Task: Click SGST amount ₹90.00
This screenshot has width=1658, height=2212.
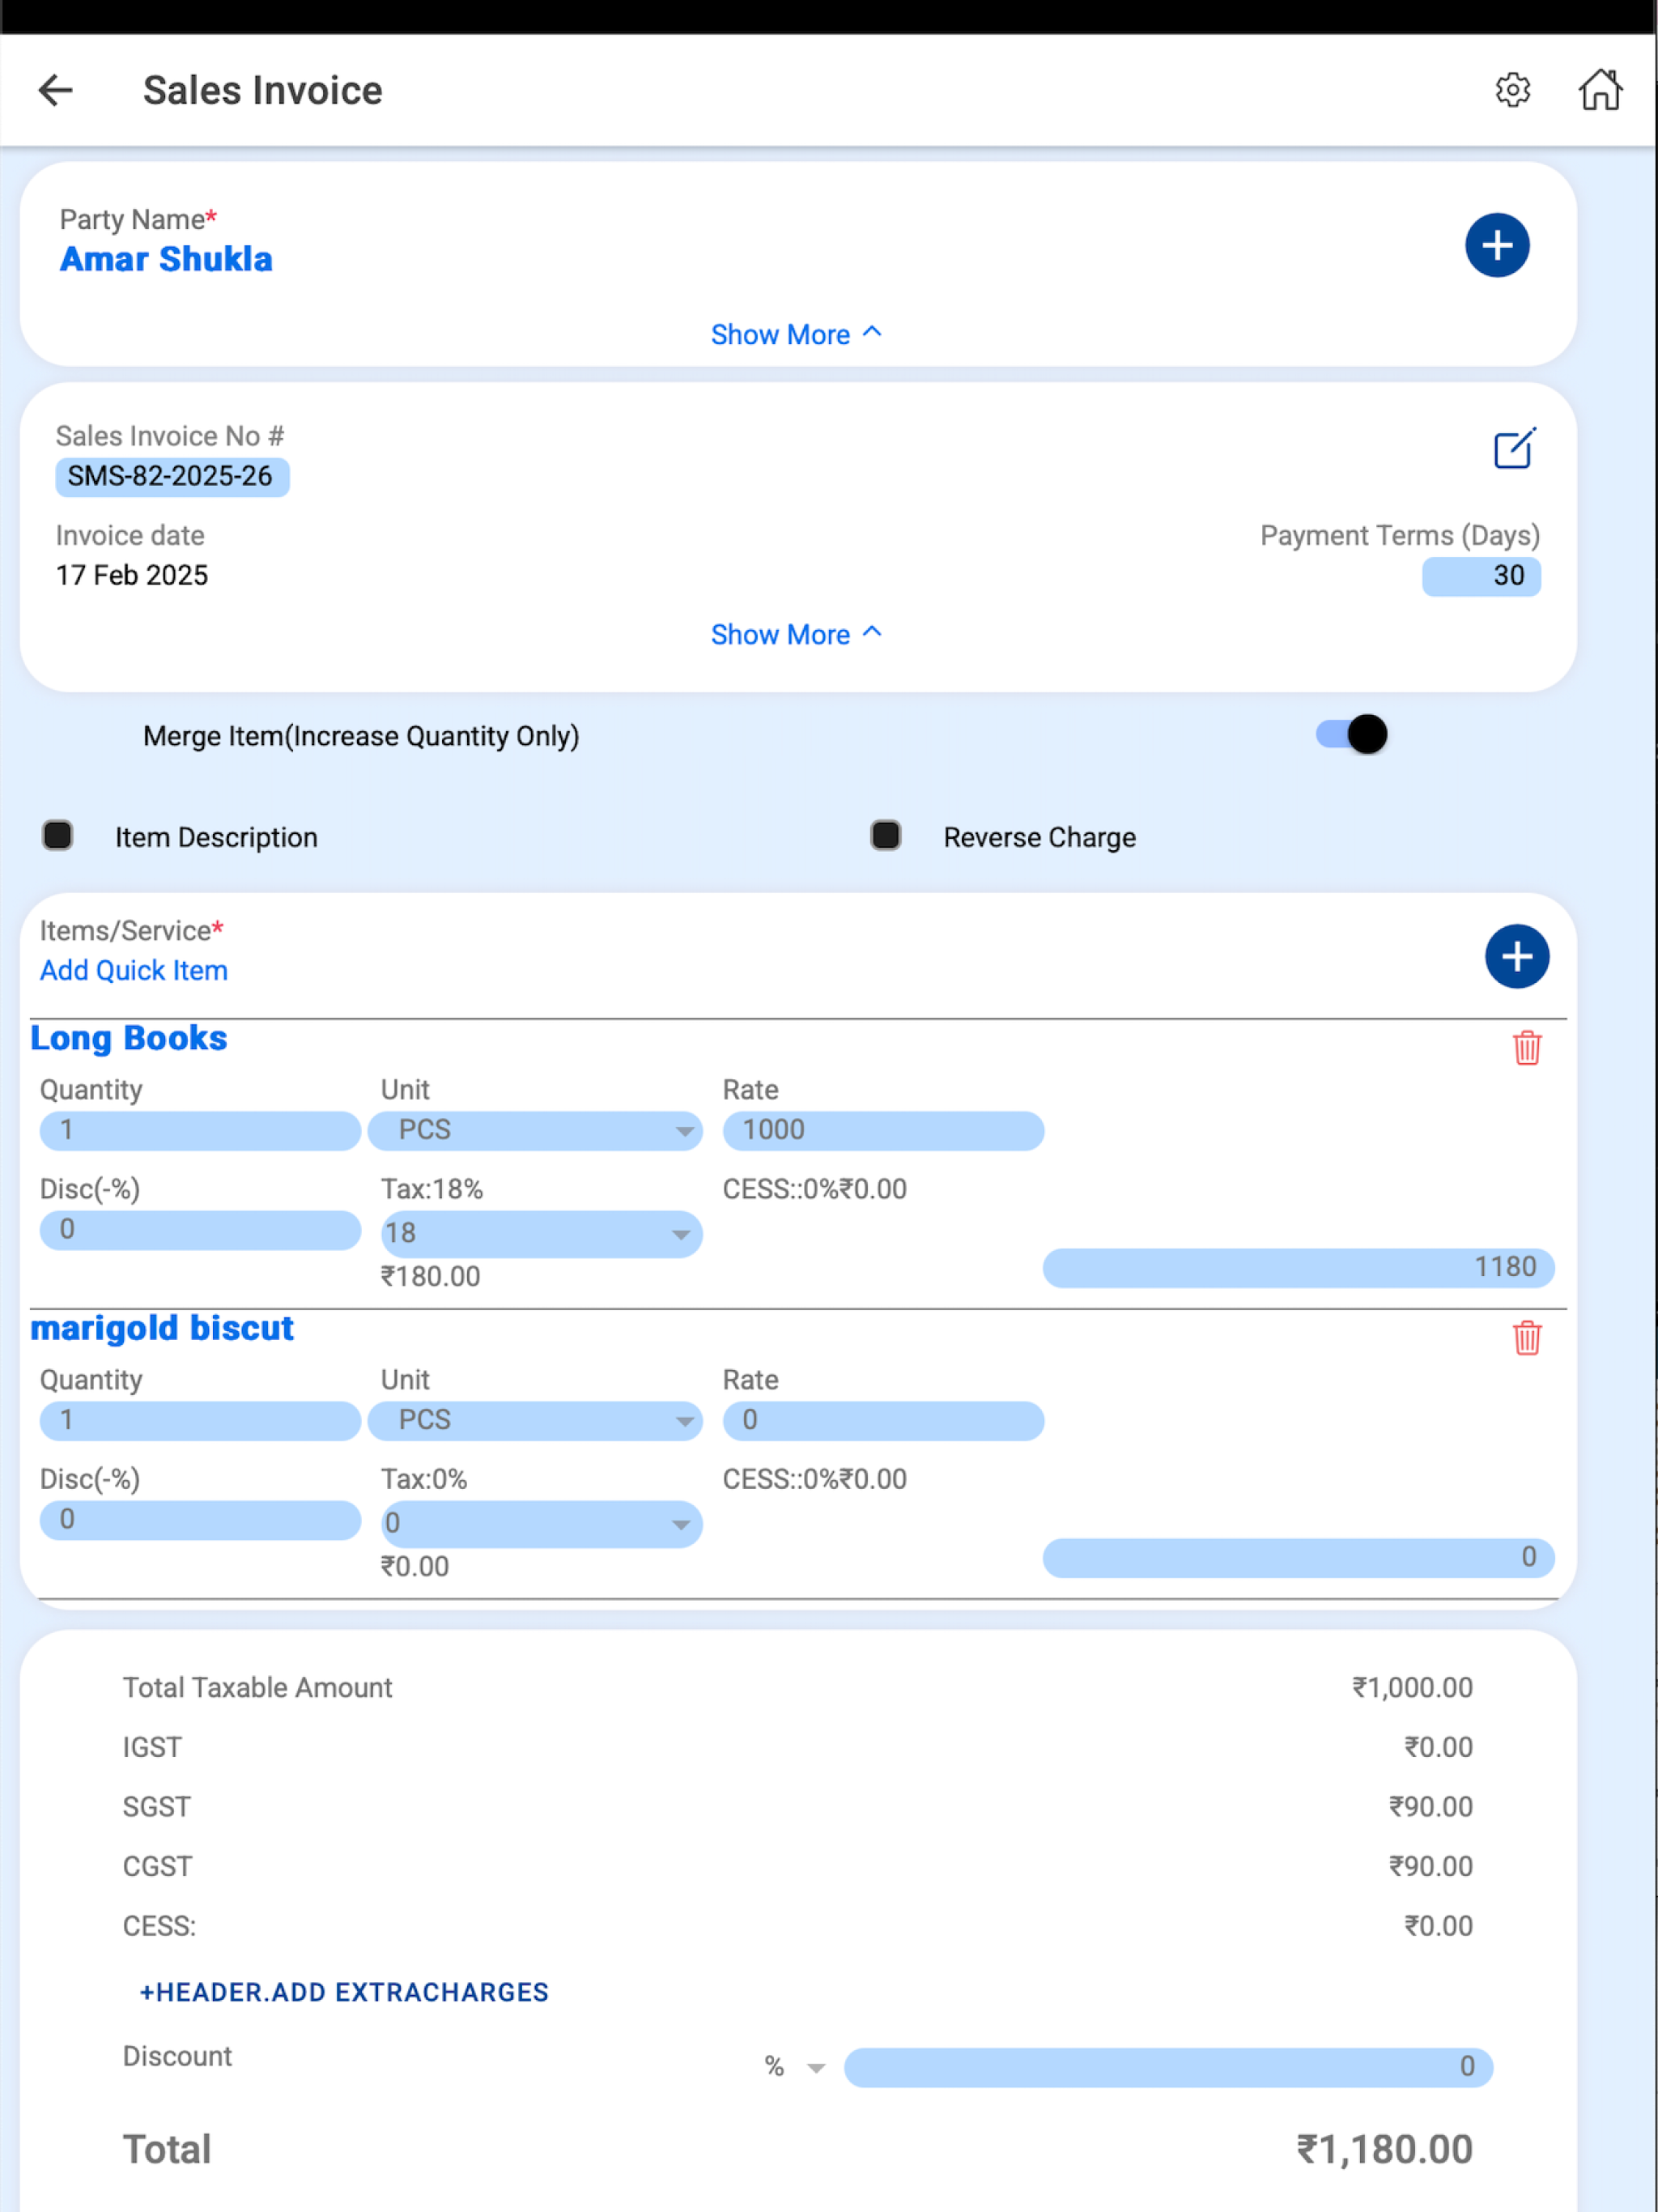Action: point(1430,1807)
